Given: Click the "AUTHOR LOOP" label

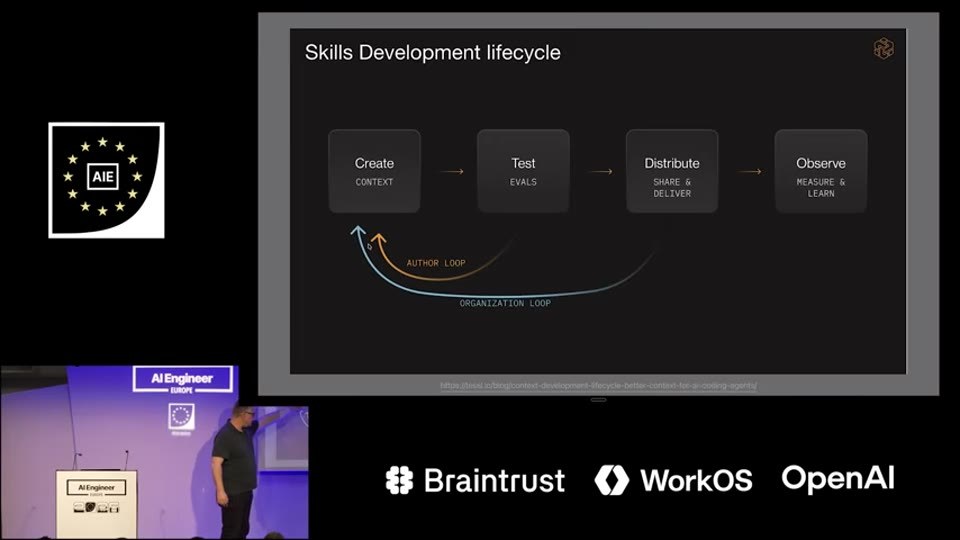Looking at the screenshot, I should pos(436,263).
